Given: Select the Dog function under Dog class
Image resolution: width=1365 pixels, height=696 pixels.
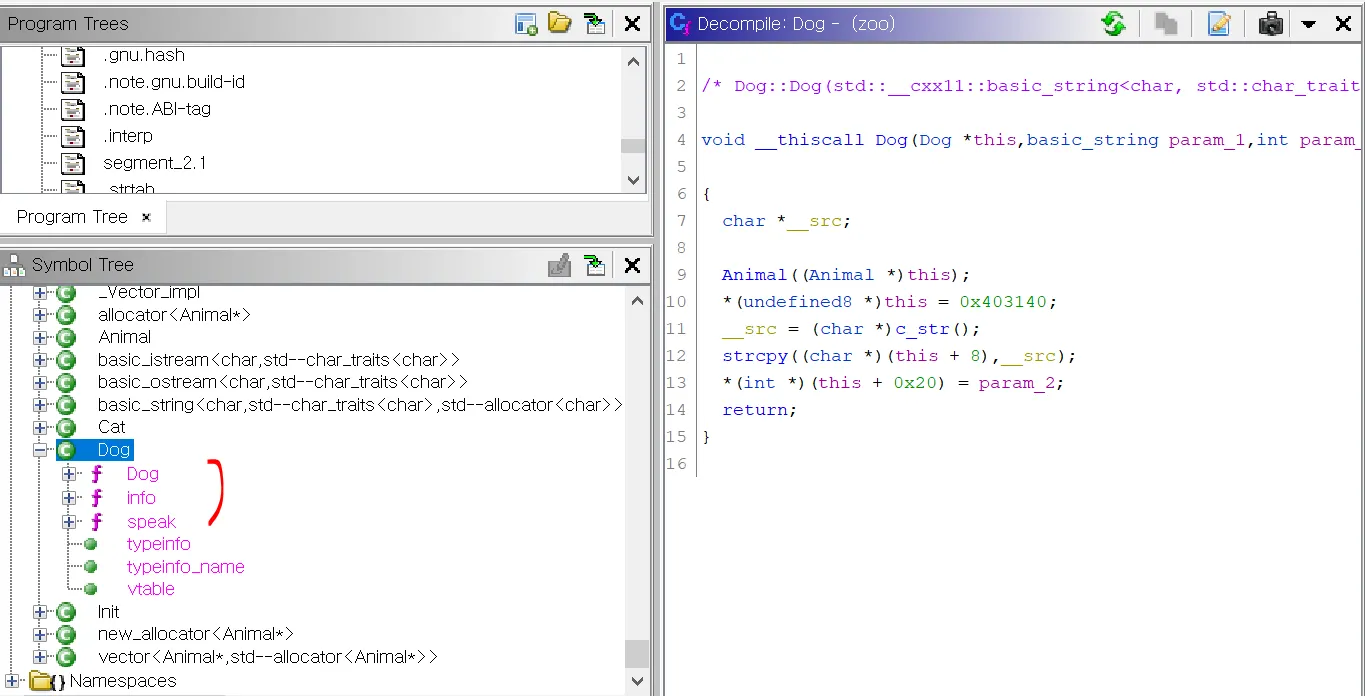Looking at the screenshot, I should [x=142, y=474].
